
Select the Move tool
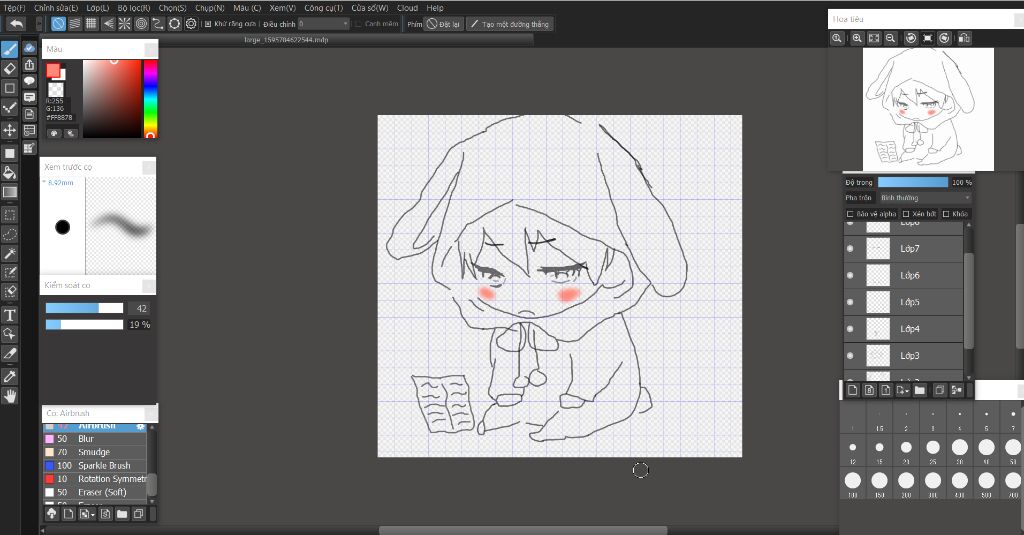coord(9,130)
